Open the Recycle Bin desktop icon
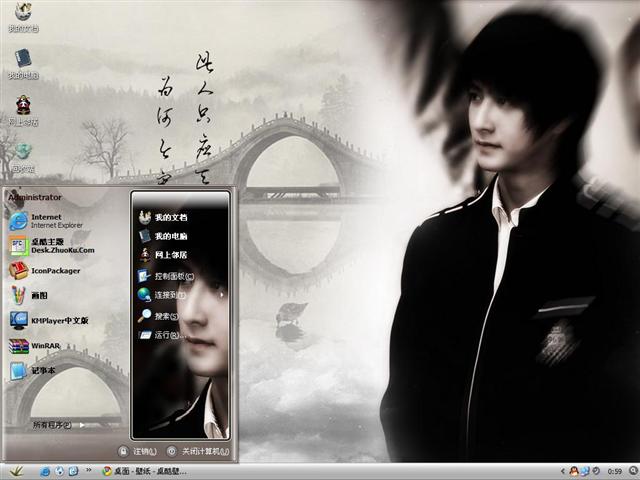 point(23,158)
